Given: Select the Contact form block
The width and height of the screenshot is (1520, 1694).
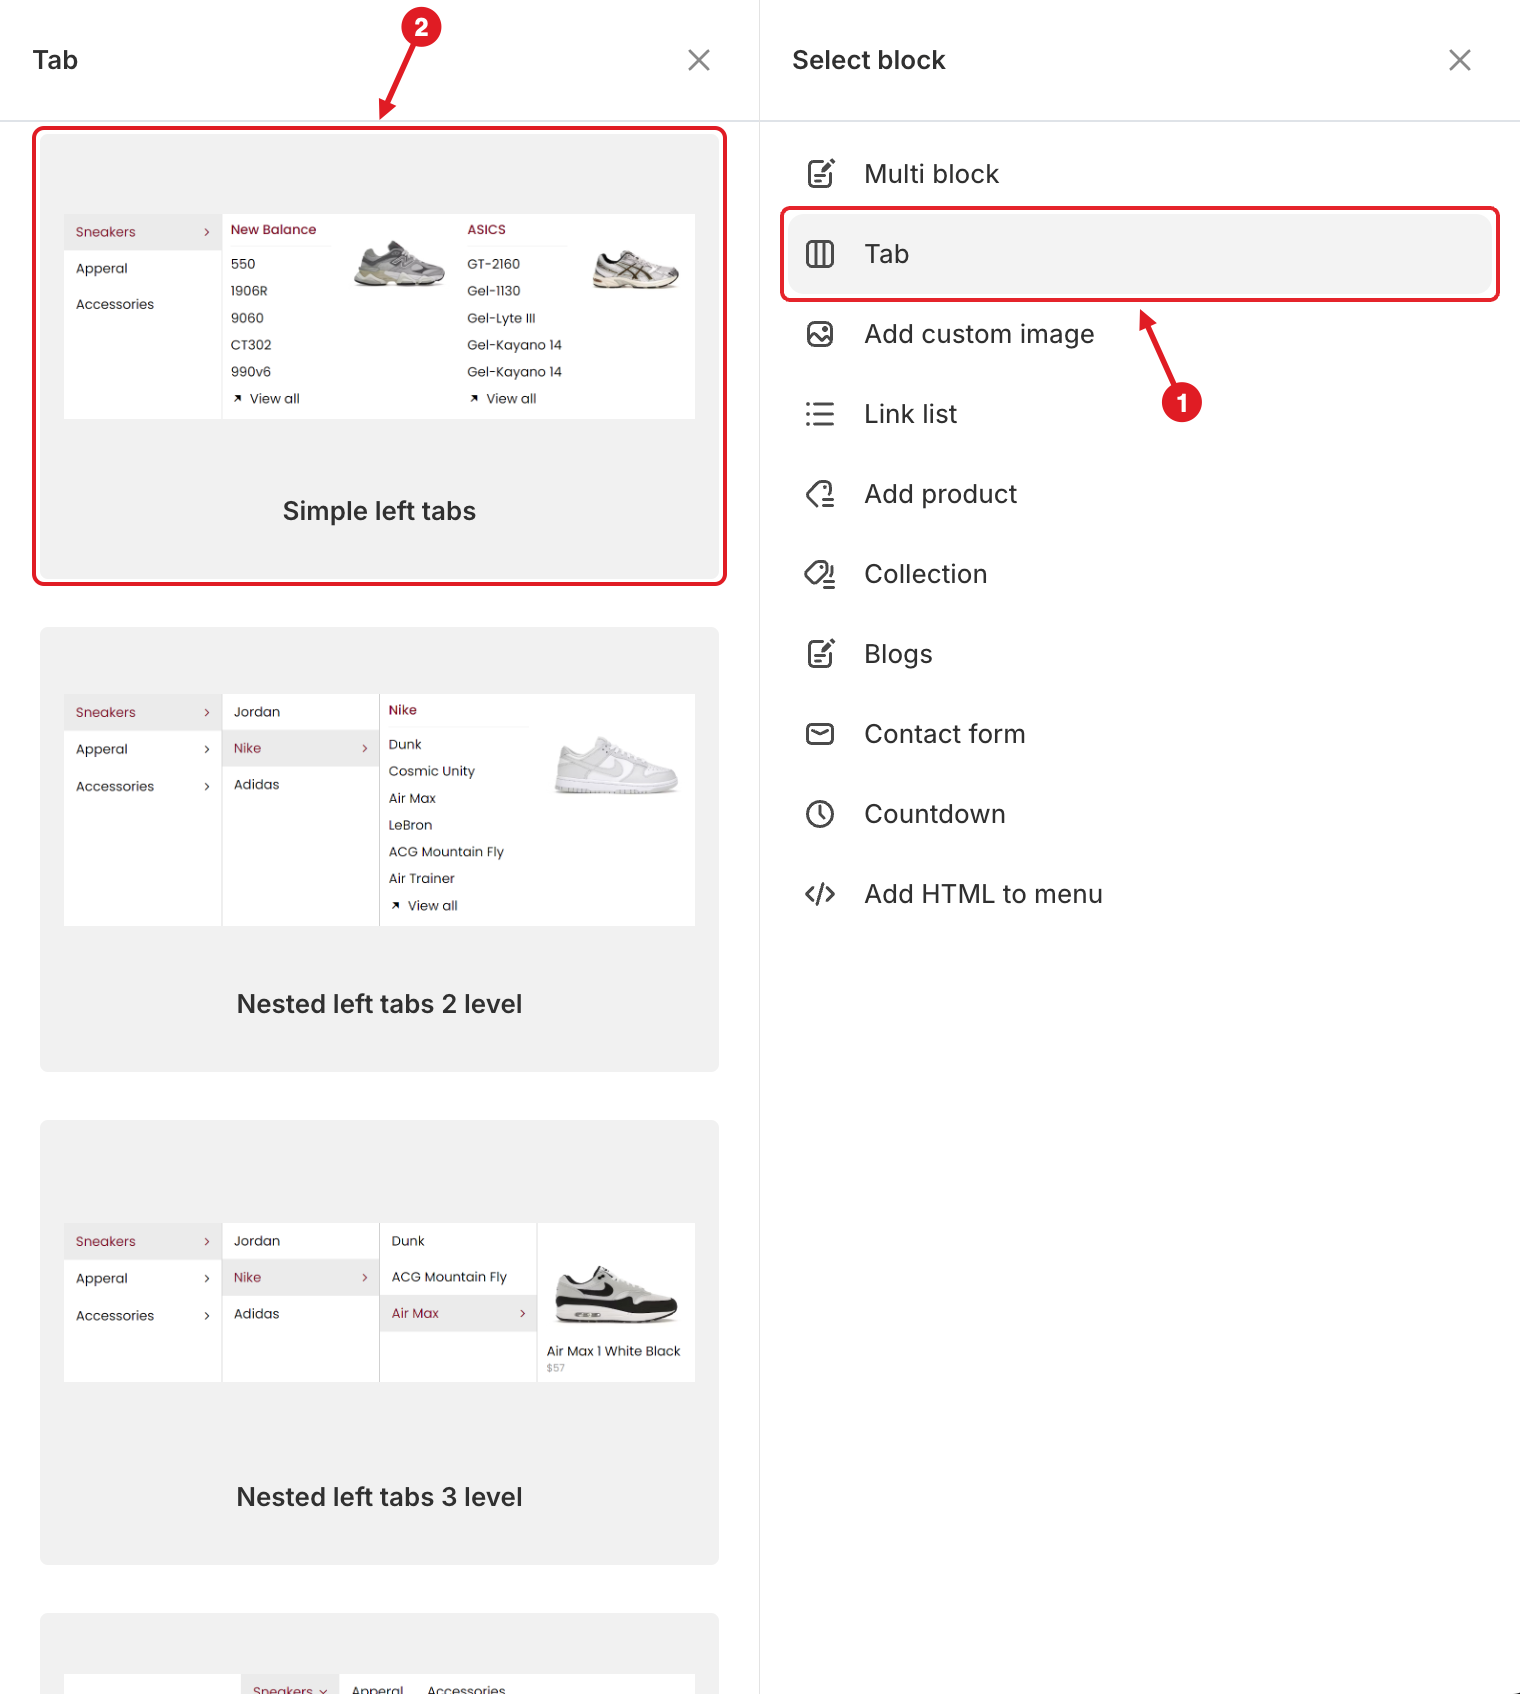Looking at the screenshot, I should point(1139,734).
